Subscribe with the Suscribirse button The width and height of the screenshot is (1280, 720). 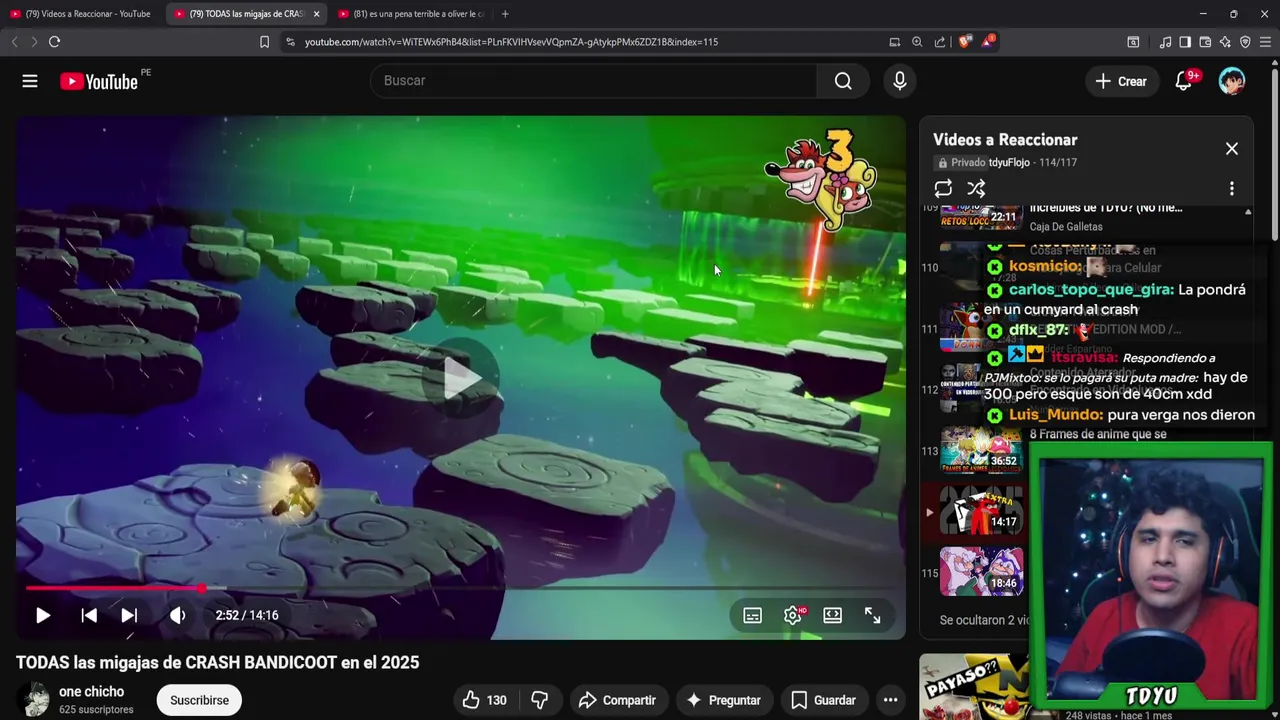tap(199, 700)
